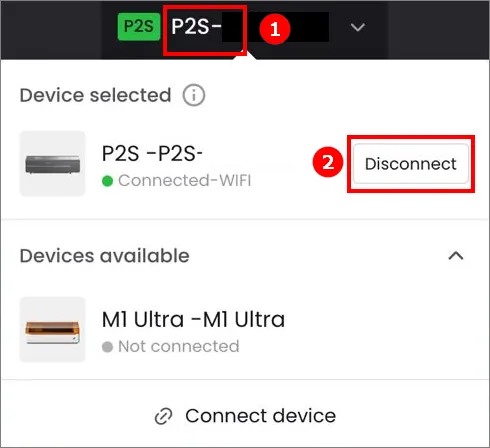Select the P2S -P2S- device name label
Screen dimensions: 490x448
click(152, 154)
